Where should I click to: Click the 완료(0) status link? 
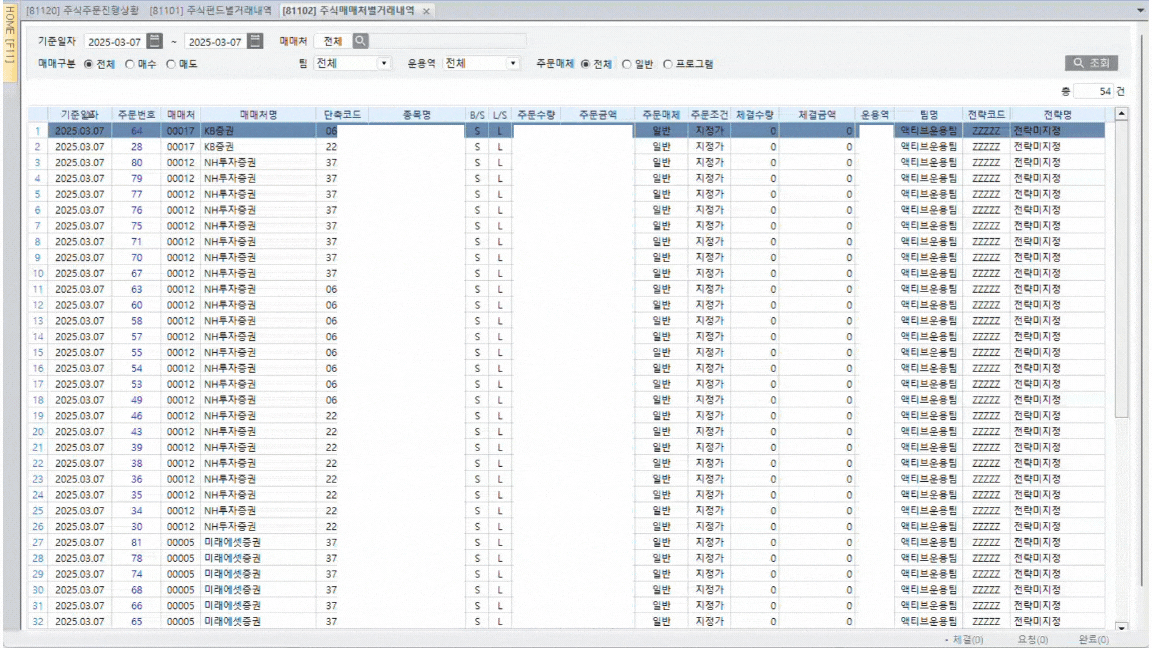[1094, 640]
